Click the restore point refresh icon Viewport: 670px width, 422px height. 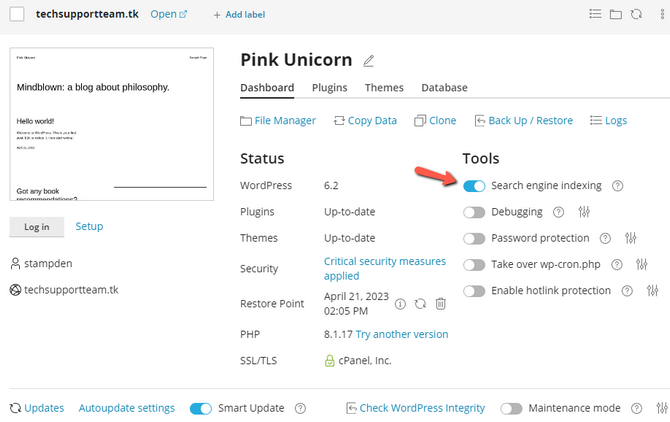point(420,303)
